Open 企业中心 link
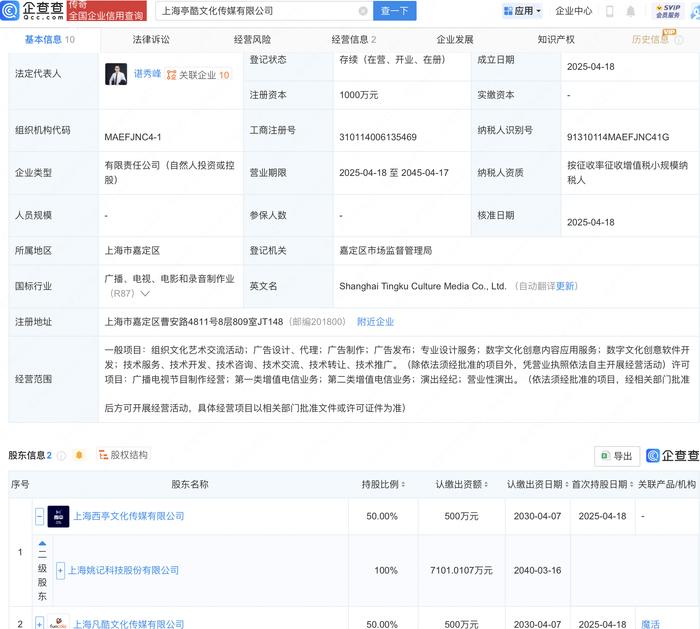 573,11
